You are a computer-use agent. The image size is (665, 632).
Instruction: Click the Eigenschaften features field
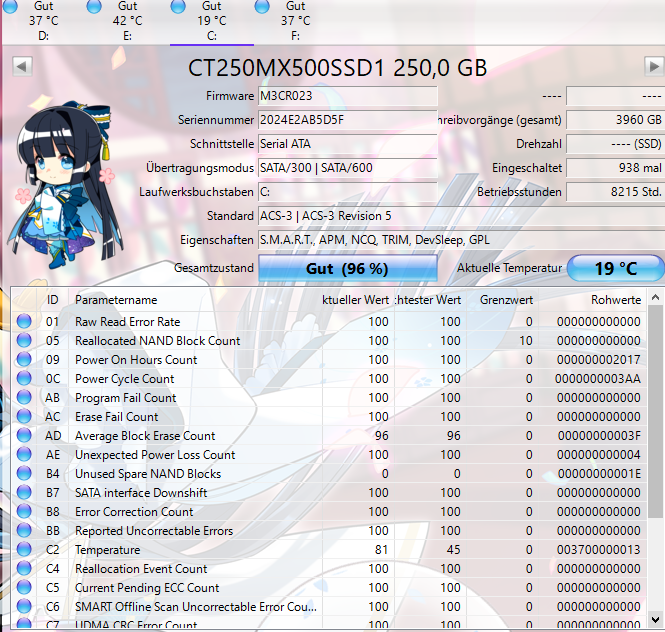(461, 240)
